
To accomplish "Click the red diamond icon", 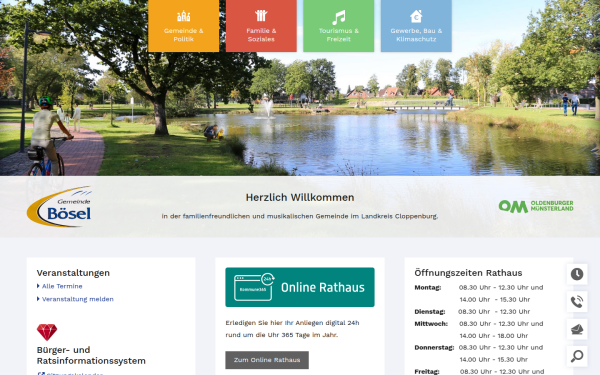I will [x=47, y=332].
